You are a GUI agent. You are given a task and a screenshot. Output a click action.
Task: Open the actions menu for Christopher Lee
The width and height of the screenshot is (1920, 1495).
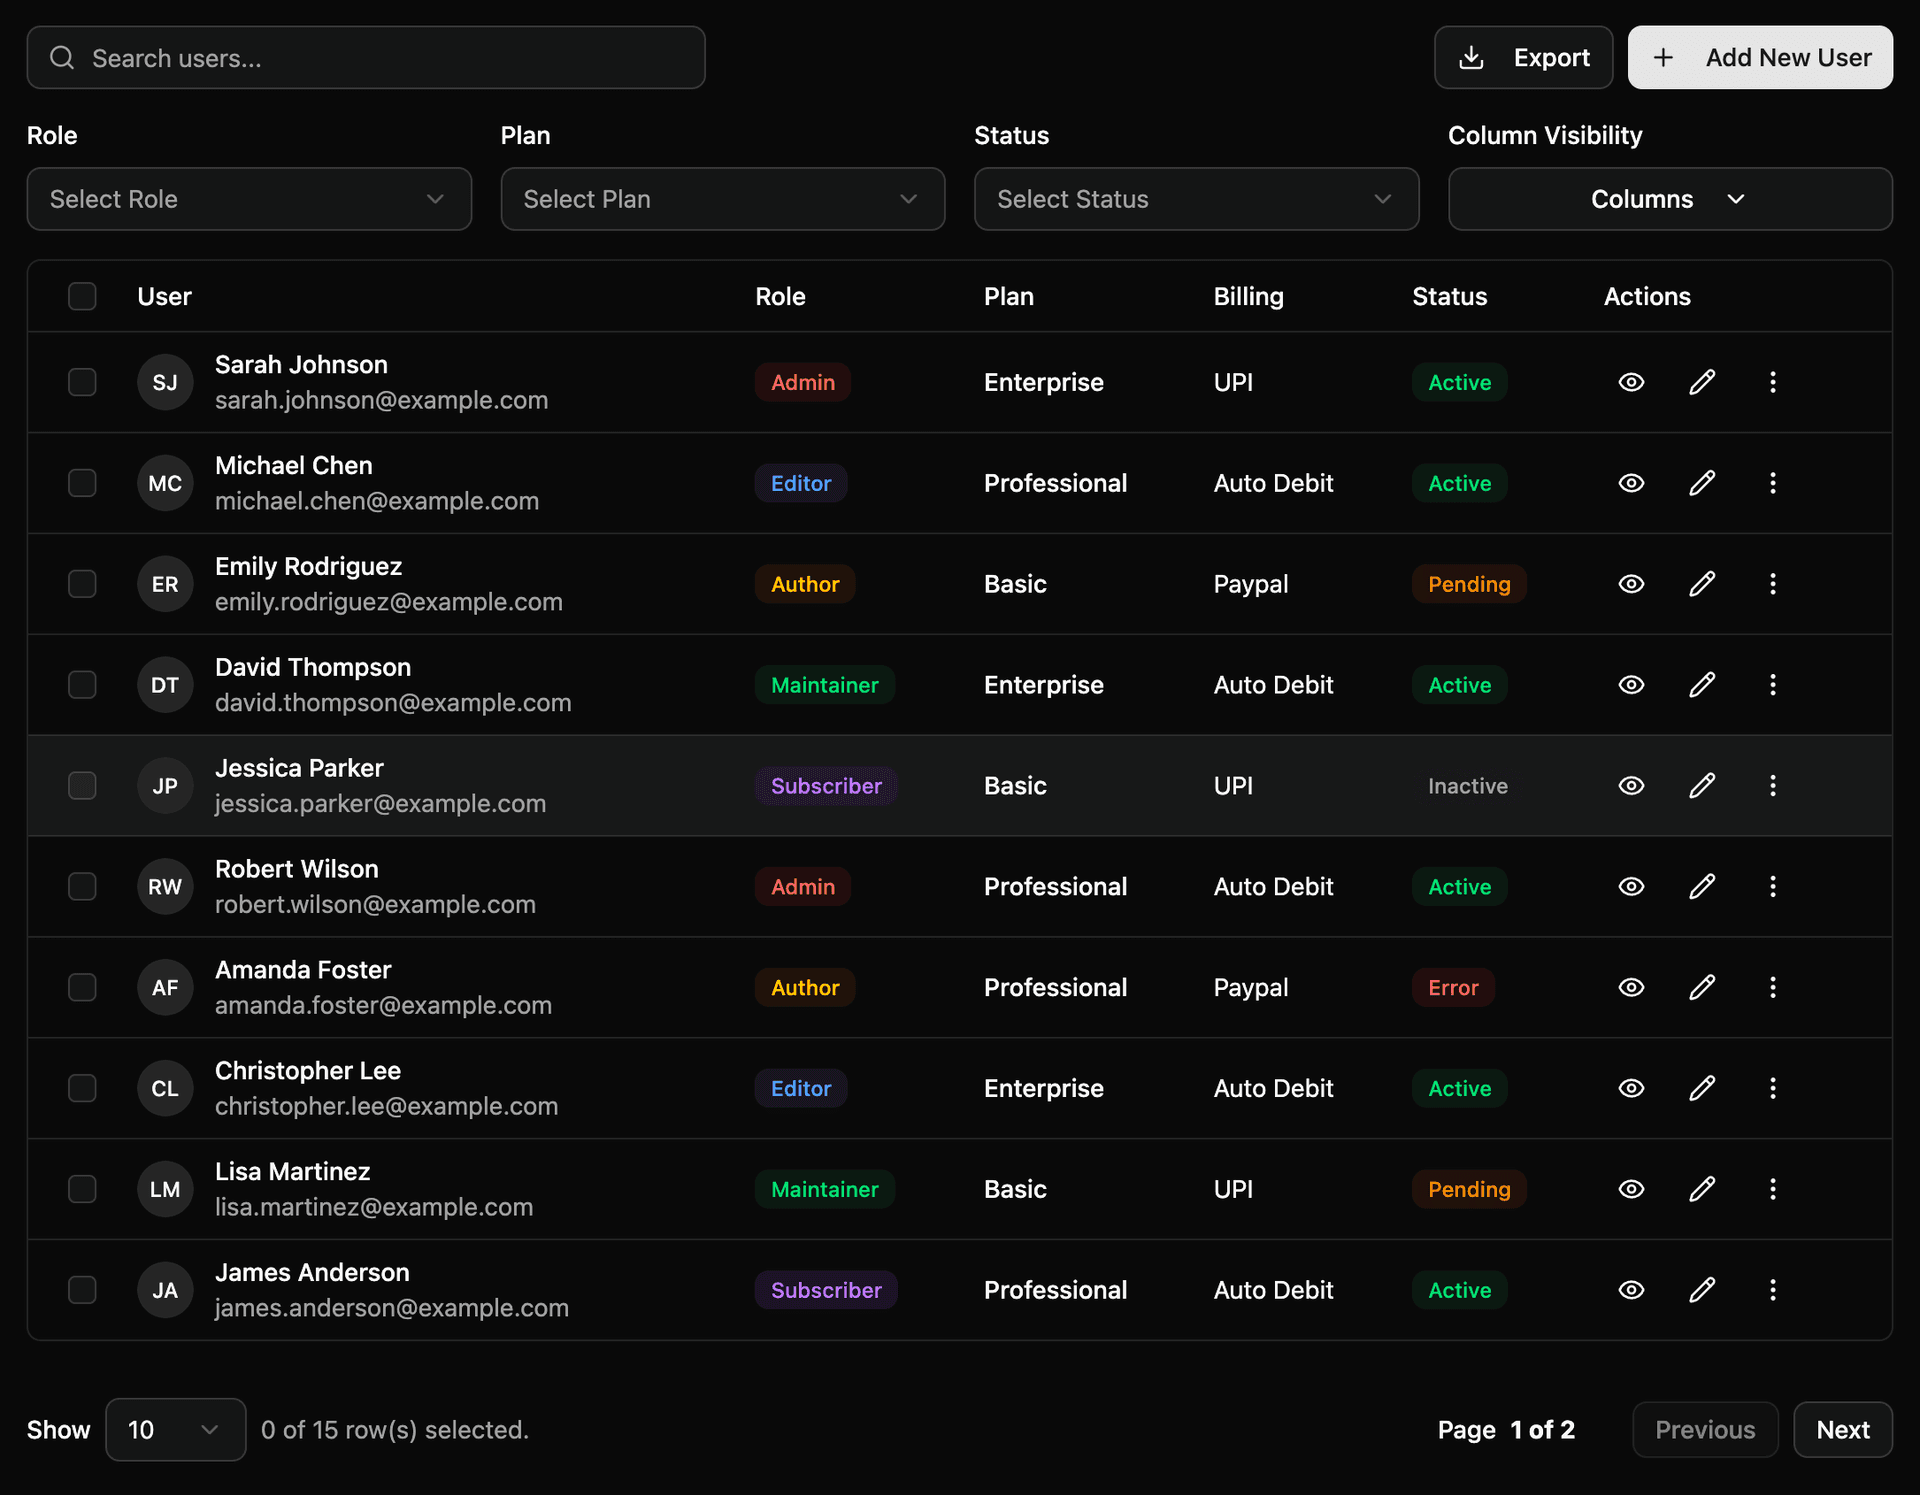coord(1772,1088)
